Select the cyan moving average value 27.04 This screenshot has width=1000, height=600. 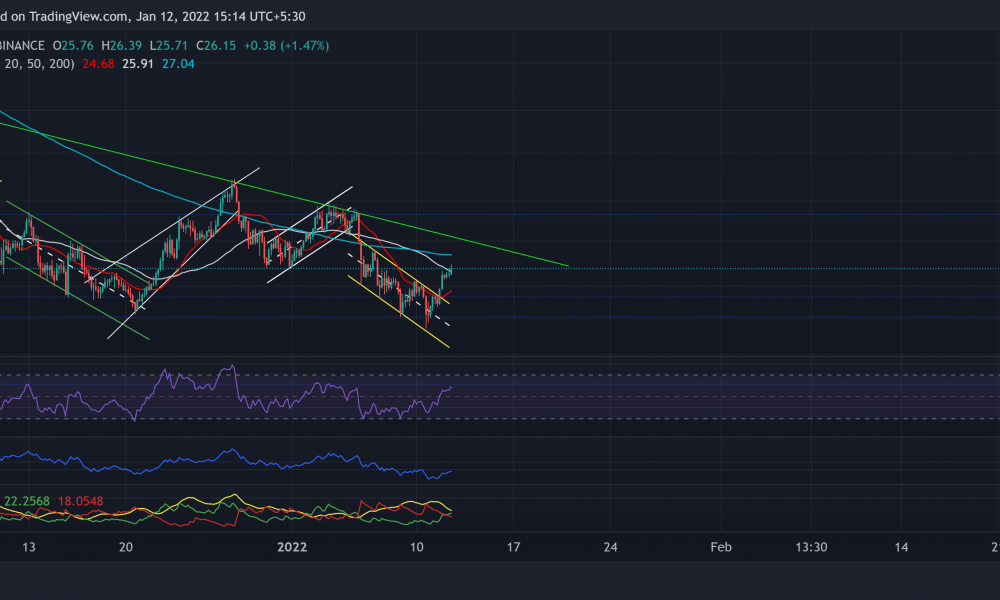(178, 64)
